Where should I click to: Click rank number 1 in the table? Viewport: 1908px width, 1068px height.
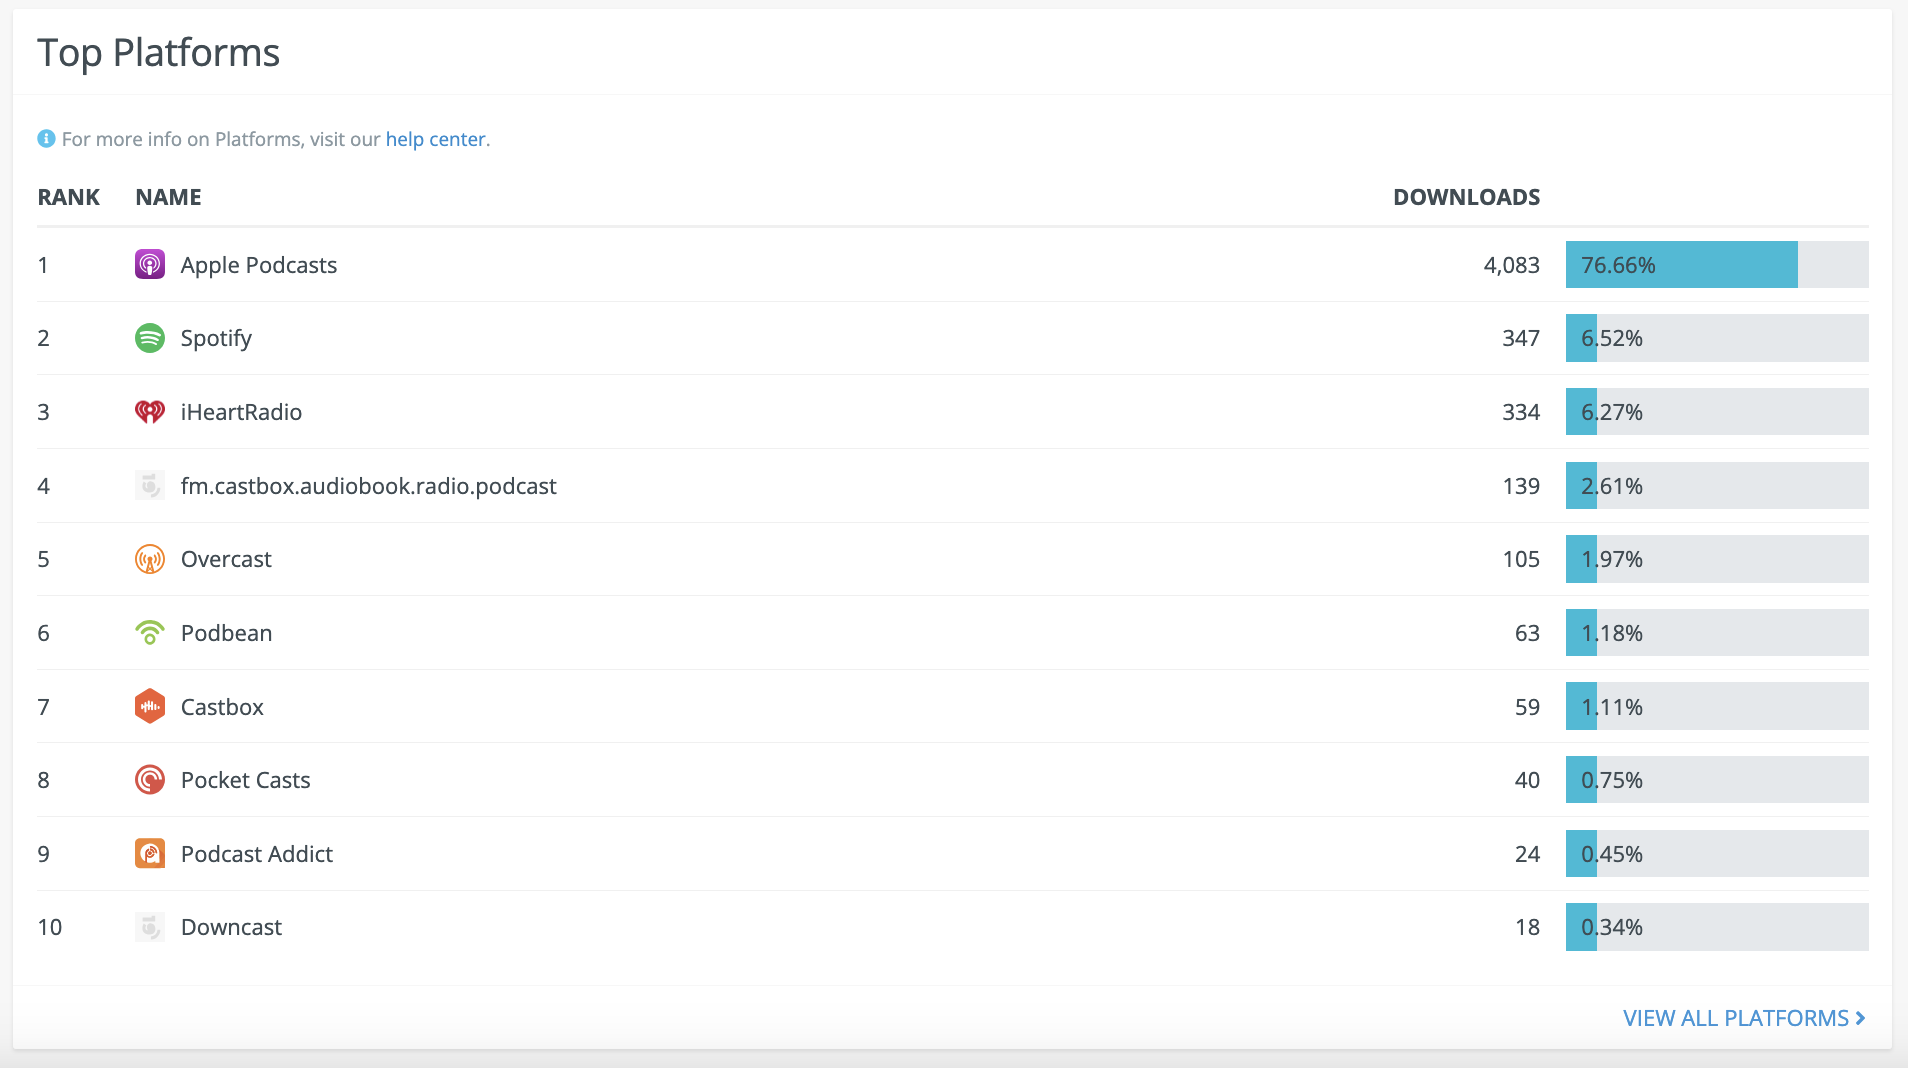pos(43,265)
